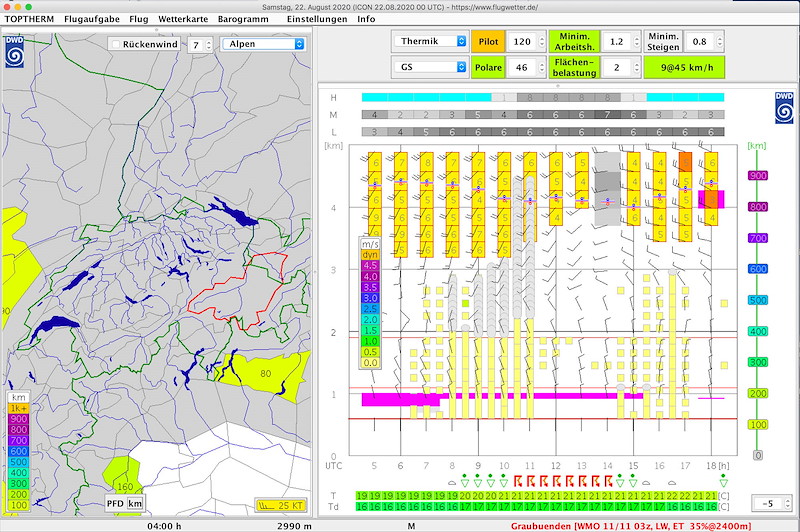Click the DWD logo on the map
The image size is (800, 532).
16,53
